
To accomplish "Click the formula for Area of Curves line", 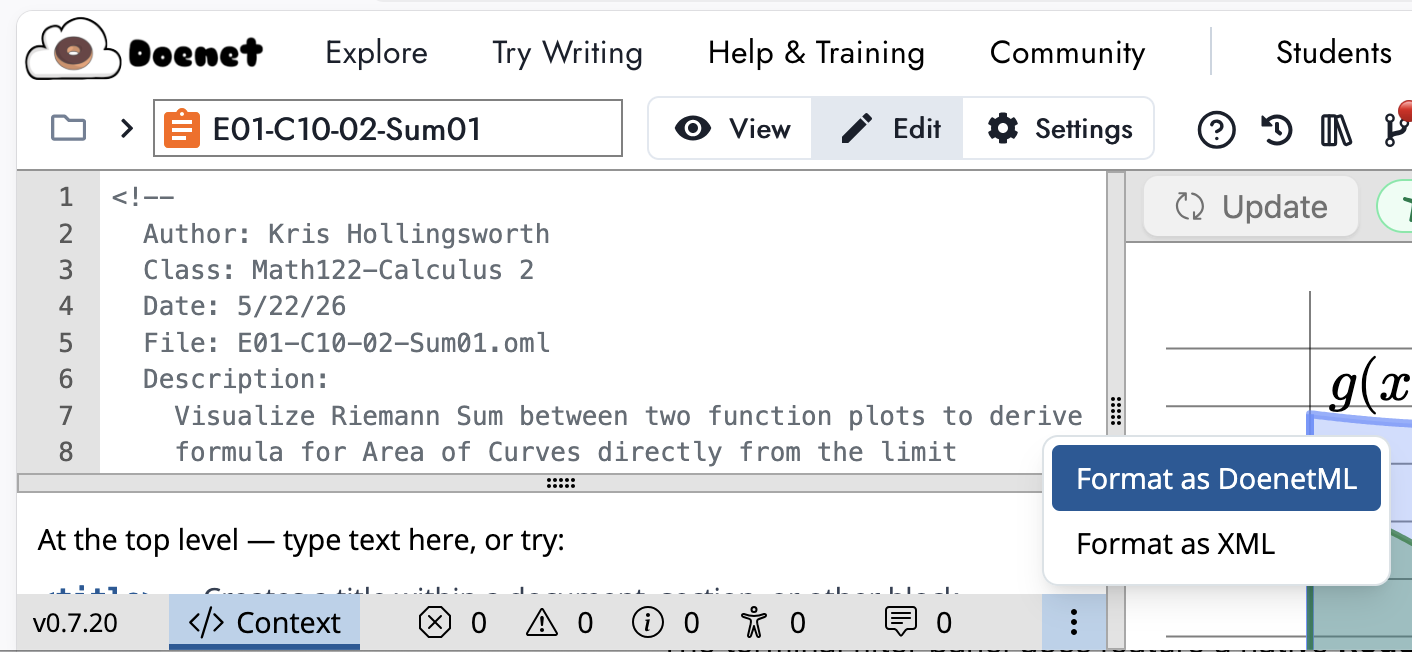I will coord(566,452).
